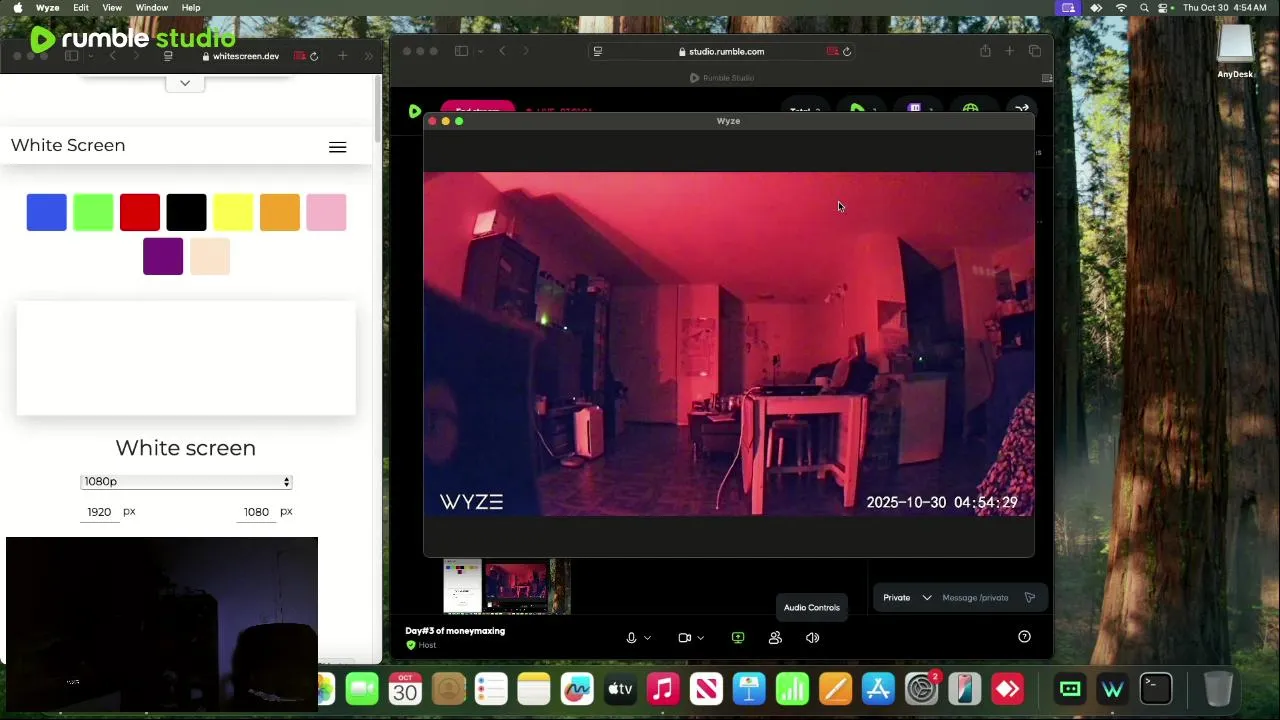The width and height of the screenshot is (1280, 720).
Task: Open the microphone settings in Rumble Studio
Action: pos(631,638)
